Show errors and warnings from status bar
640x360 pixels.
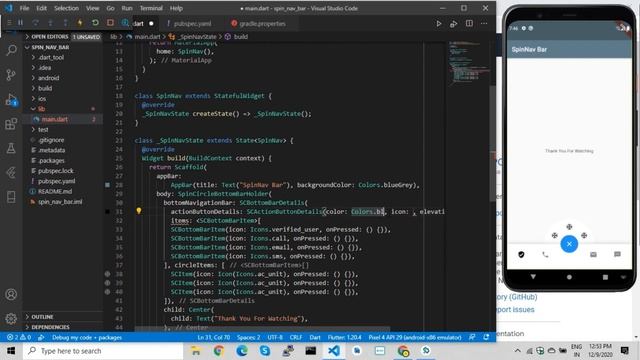point(19,338)
